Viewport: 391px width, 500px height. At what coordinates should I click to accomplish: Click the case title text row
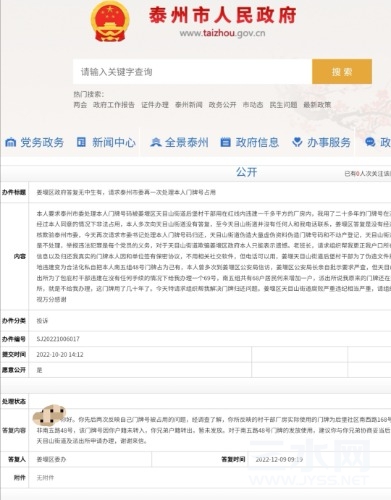click(126, 192)
